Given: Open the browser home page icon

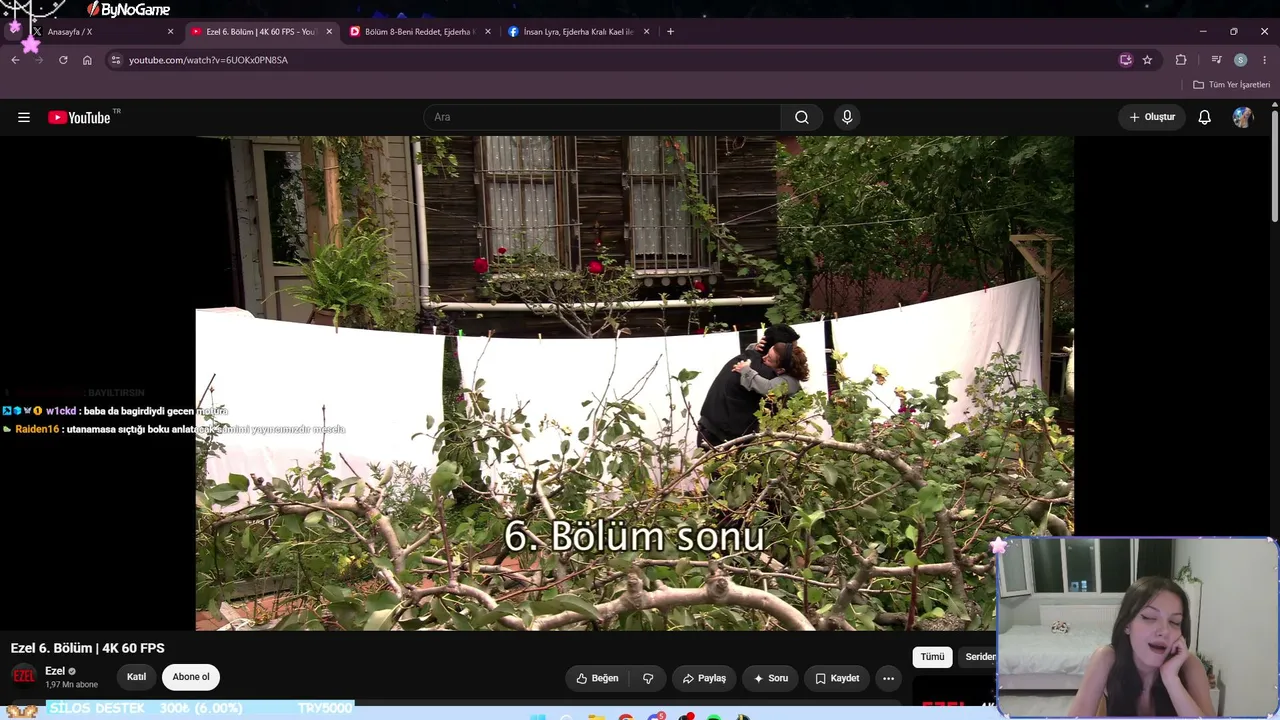Looking at the screenshot, I should tap(87, 60).
